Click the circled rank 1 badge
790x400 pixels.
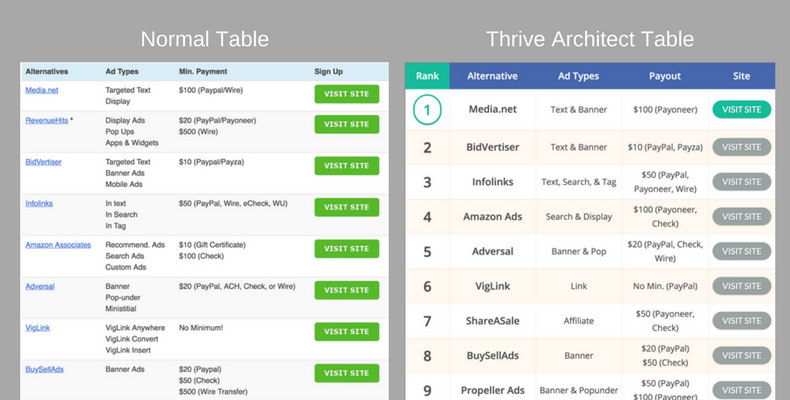[427, 110]
